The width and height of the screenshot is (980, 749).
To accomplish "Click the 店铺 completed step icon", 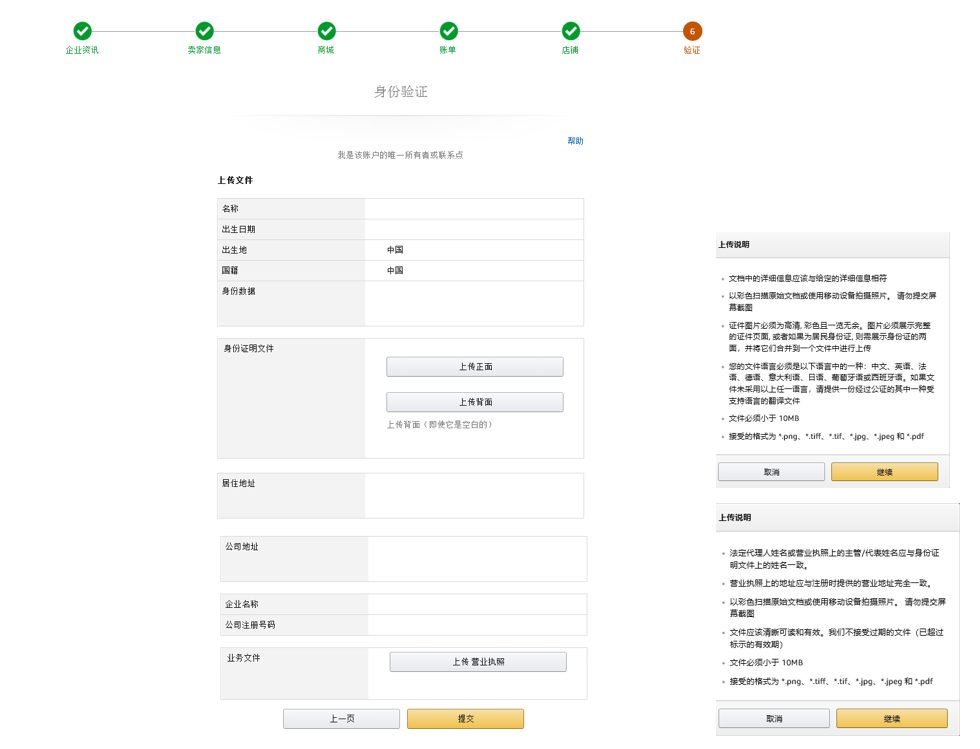I will [x=571, y=31].
